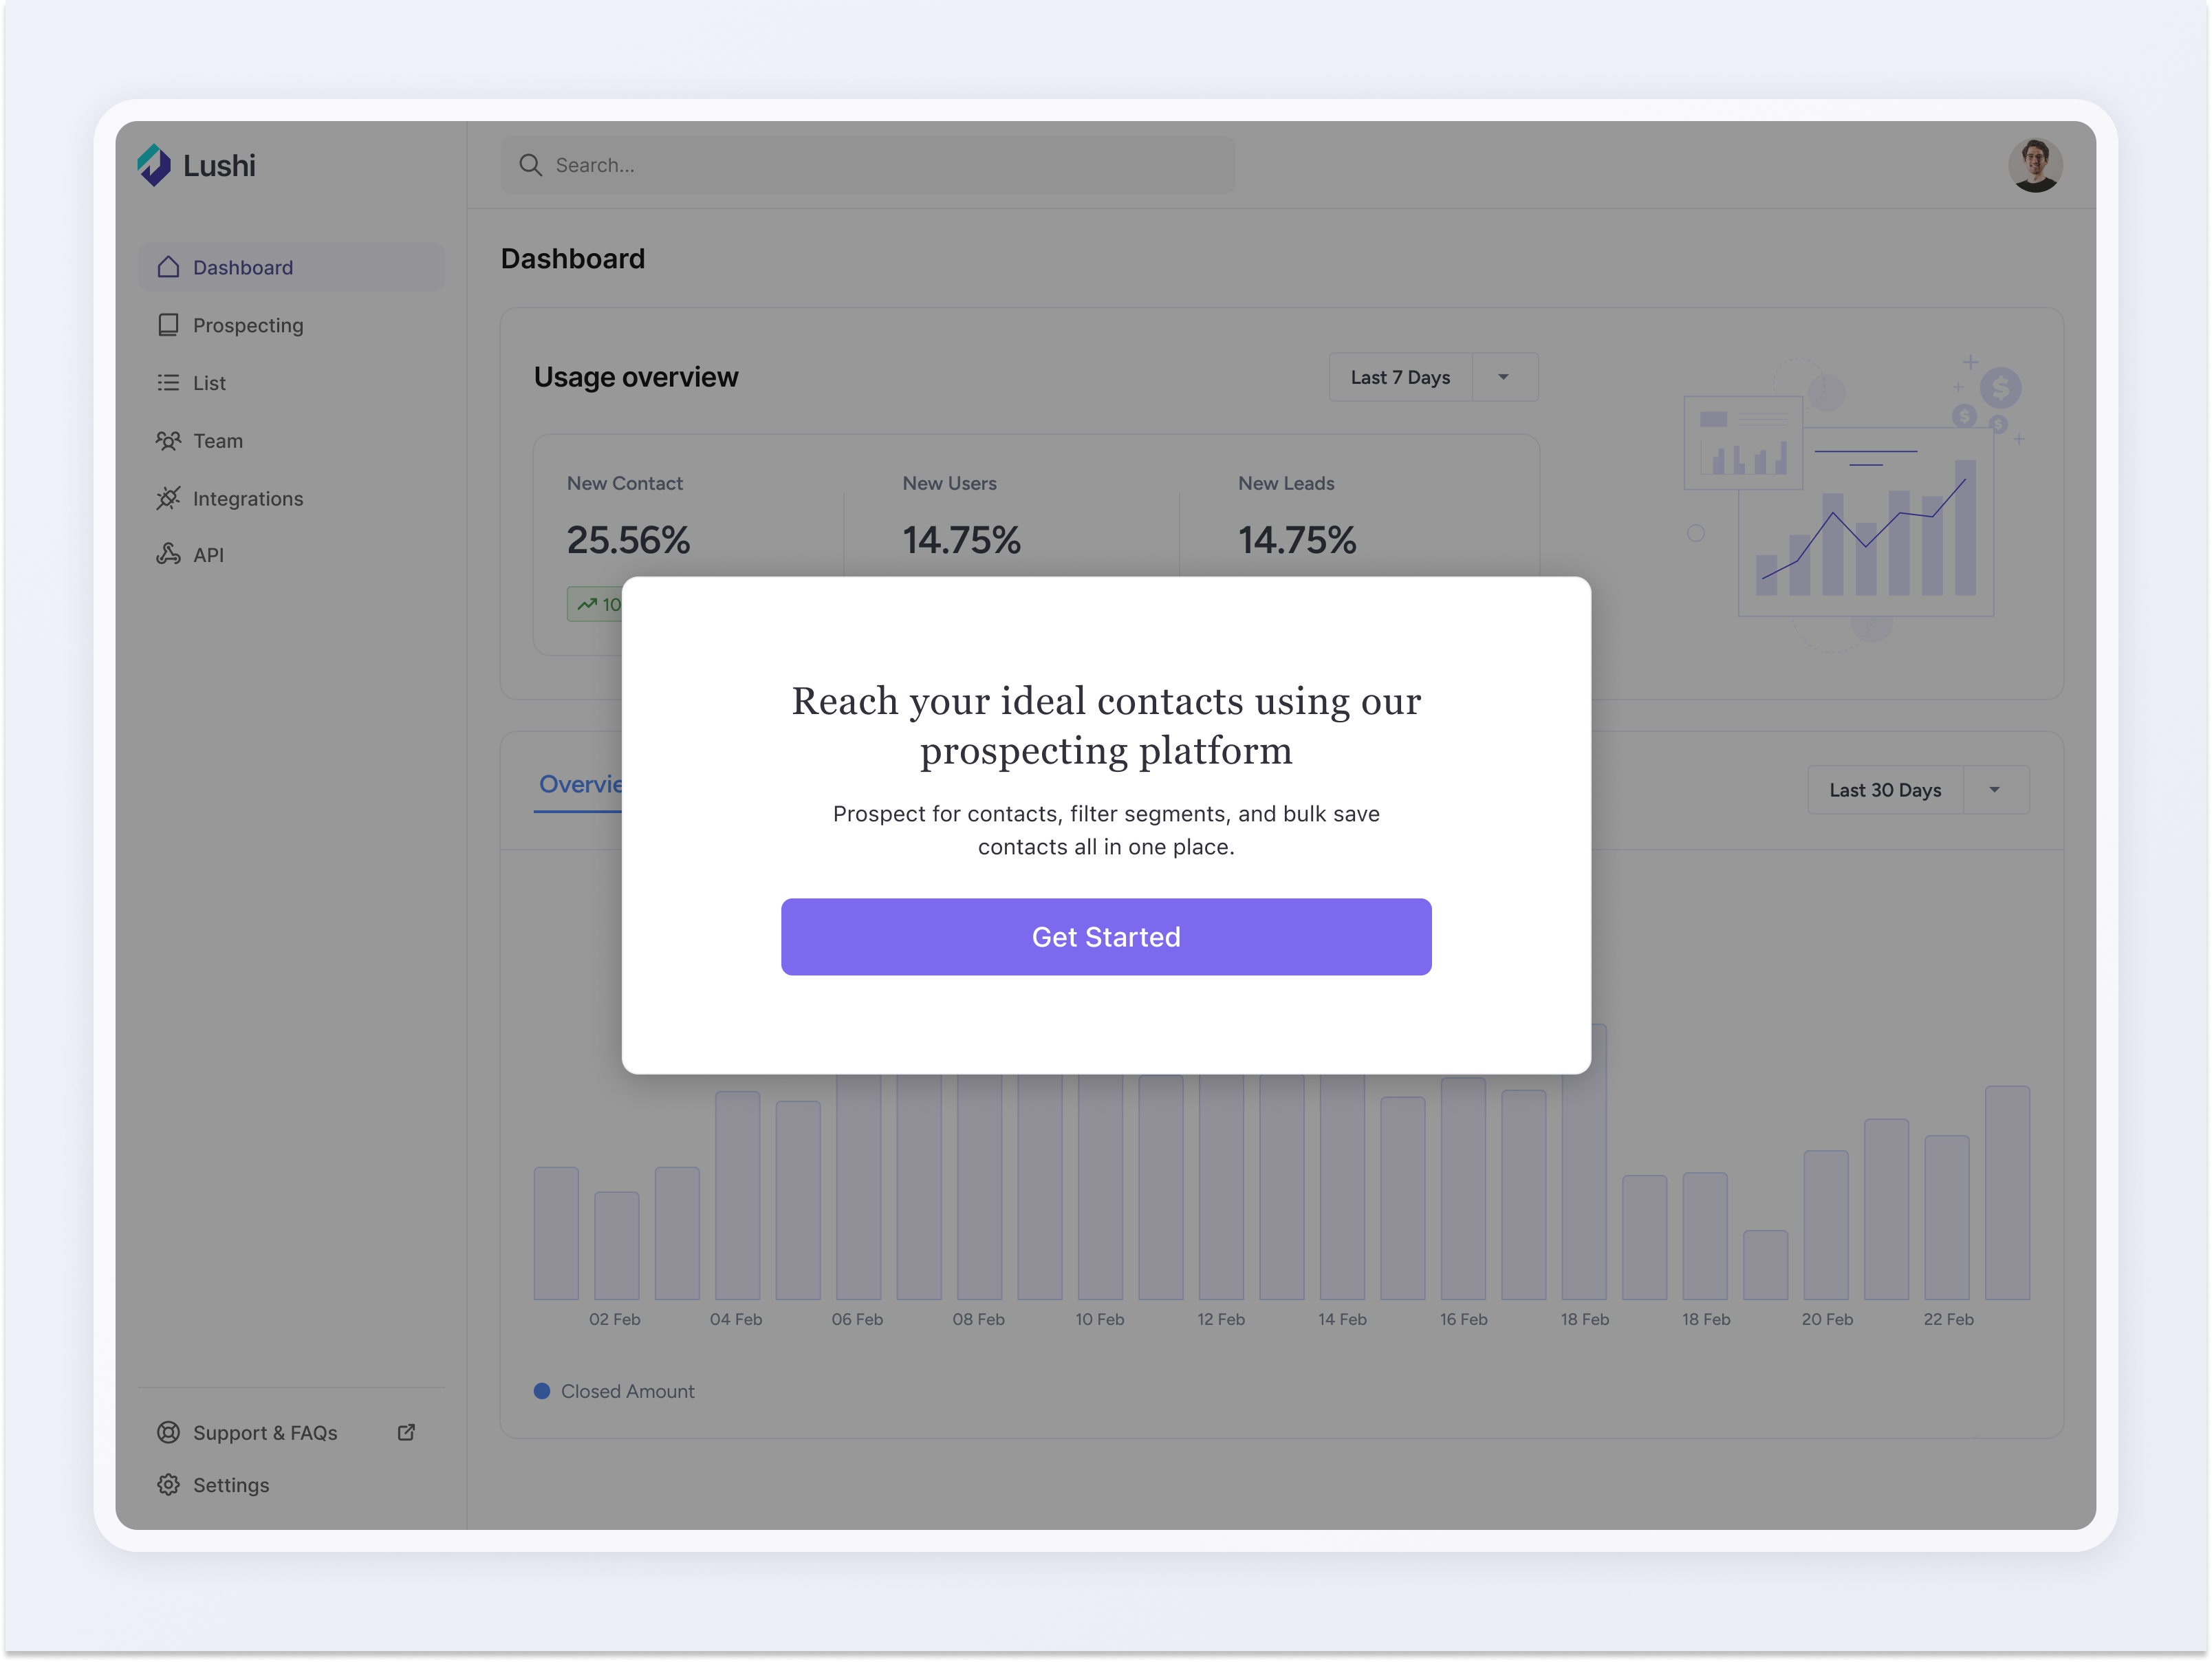Open Integrations via its sidebar icon

click(x=168, y=498)
